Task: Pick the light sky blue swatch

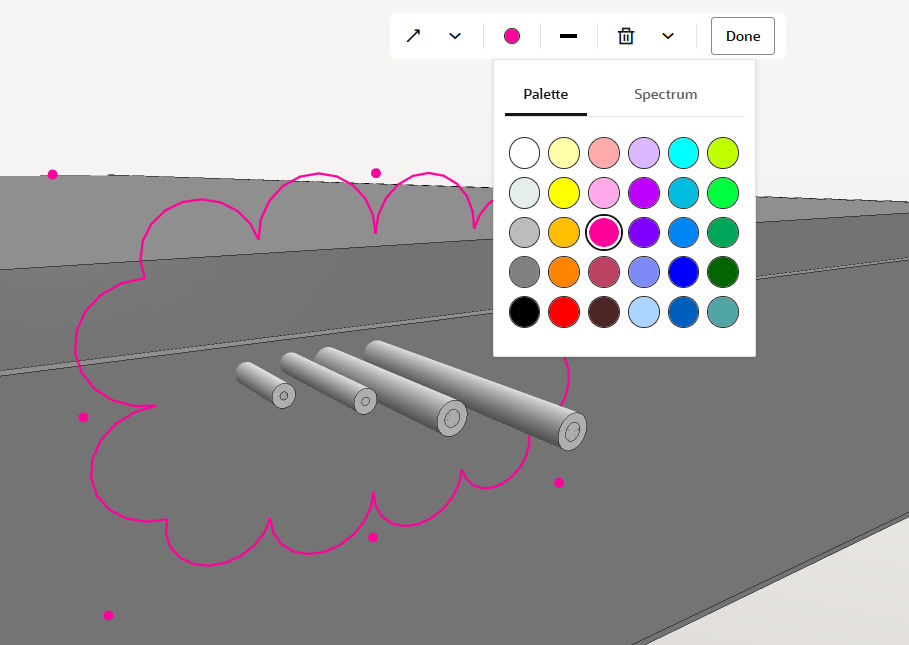Action: [x=644, y=312]
